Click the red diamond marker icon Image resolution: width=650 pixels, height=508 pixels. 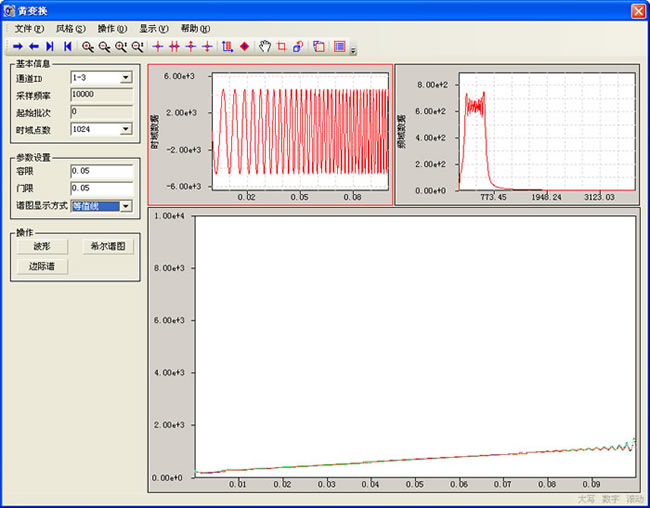coord(244,46)
